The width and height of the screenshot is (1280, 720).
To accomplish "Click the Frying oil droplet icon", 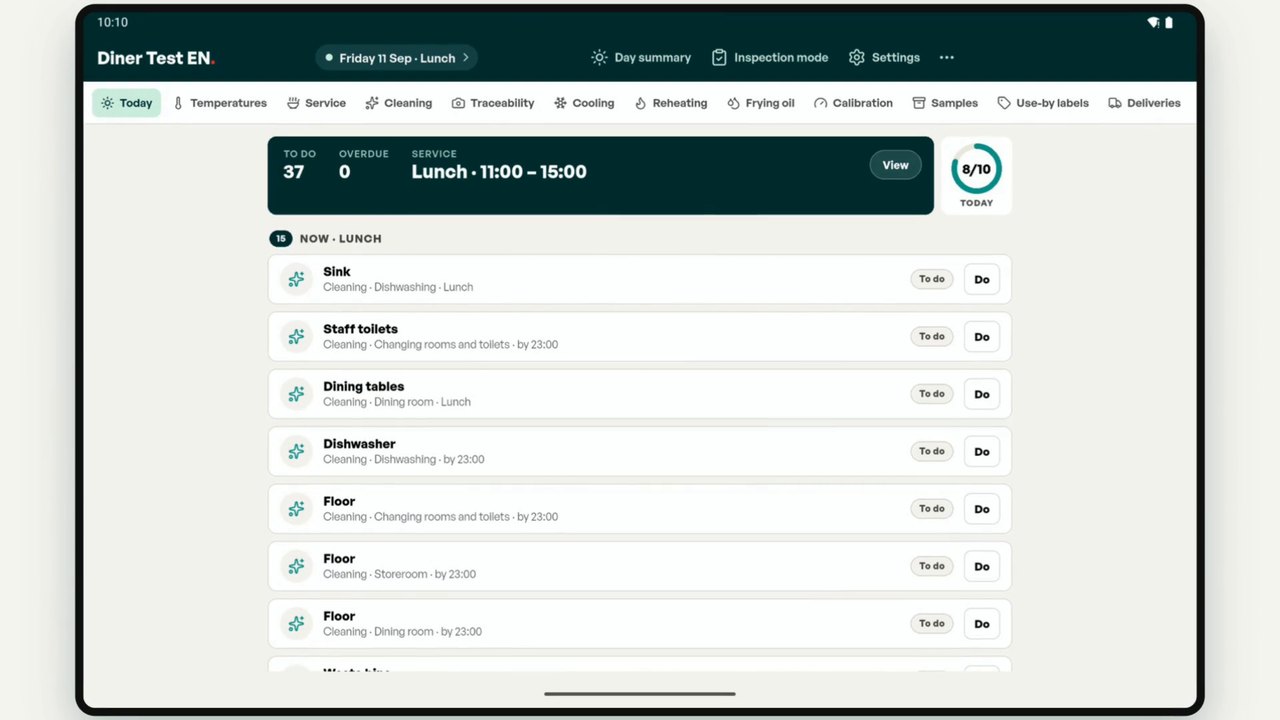I will click(733, 103).
